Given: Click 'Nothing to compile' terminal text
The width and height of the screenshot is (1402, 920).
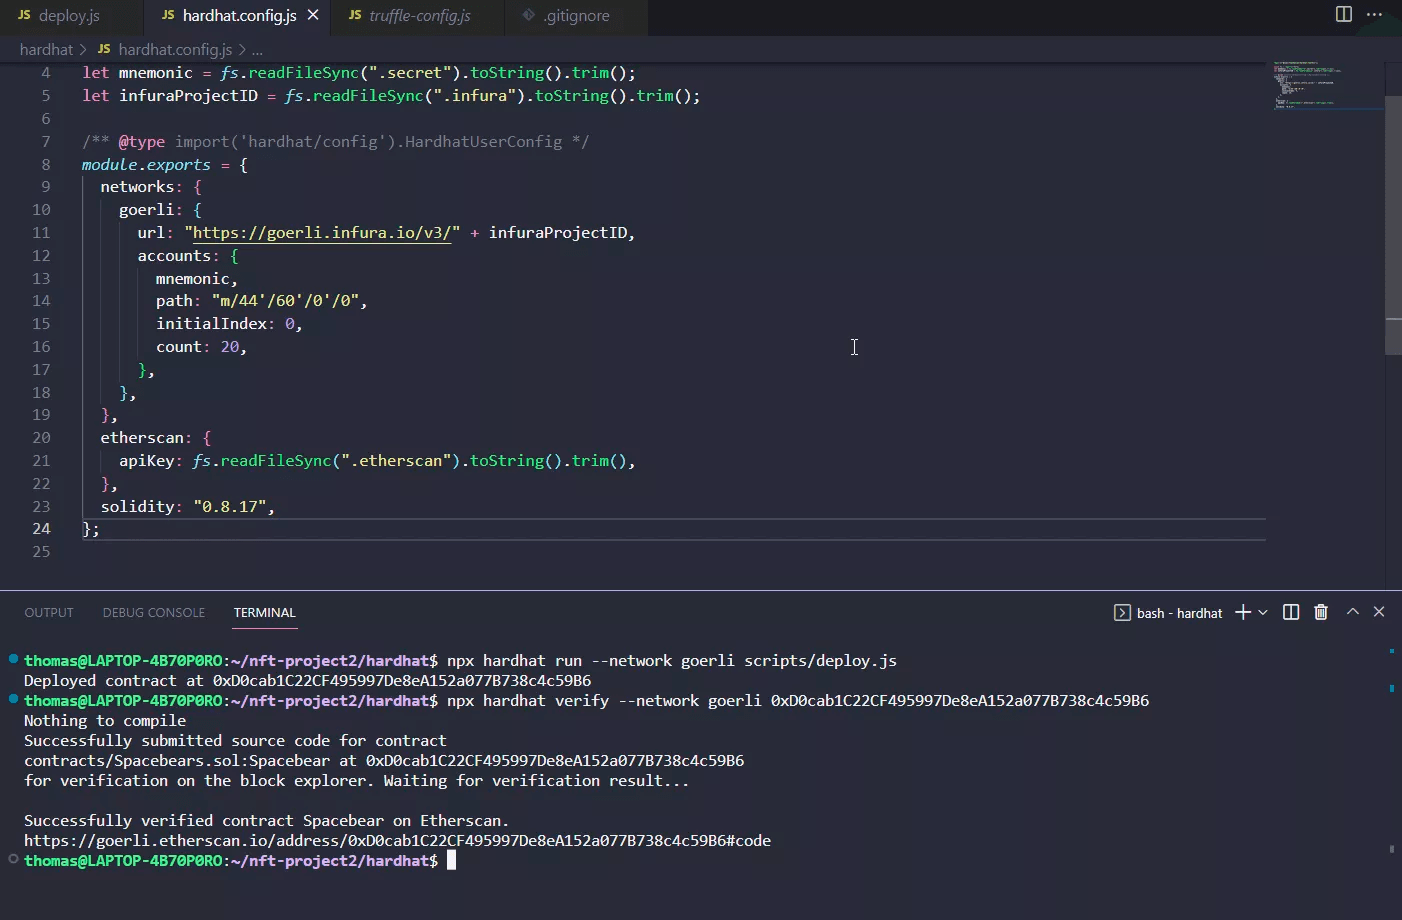Looking at the screenshot, I should 105,721.
